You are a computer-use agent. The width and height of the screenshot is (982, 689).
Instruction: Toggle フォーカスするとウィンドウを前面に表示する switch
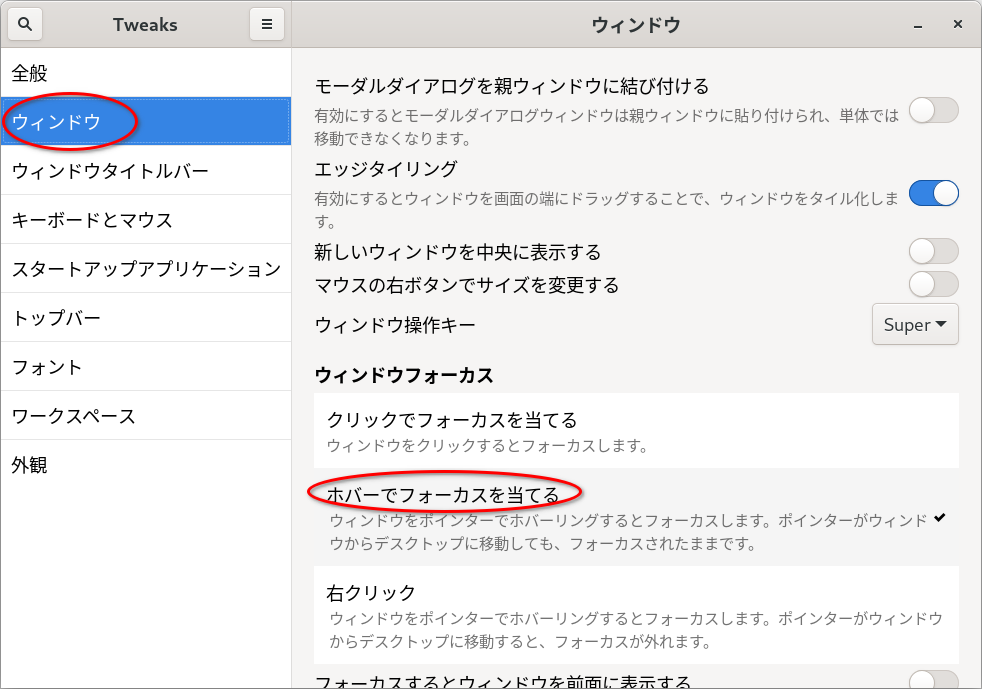[933, 680]
